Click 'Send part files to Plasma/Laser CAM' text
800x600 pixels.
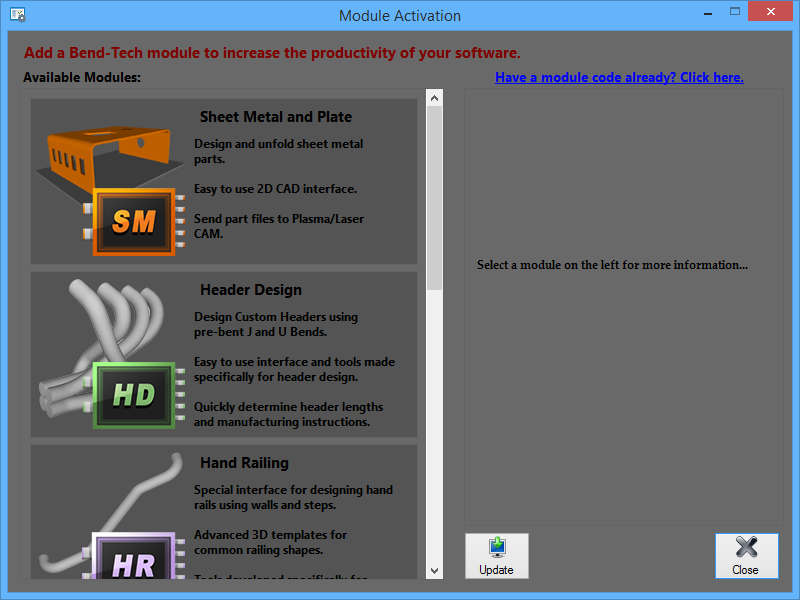click(x=279, y=226)
